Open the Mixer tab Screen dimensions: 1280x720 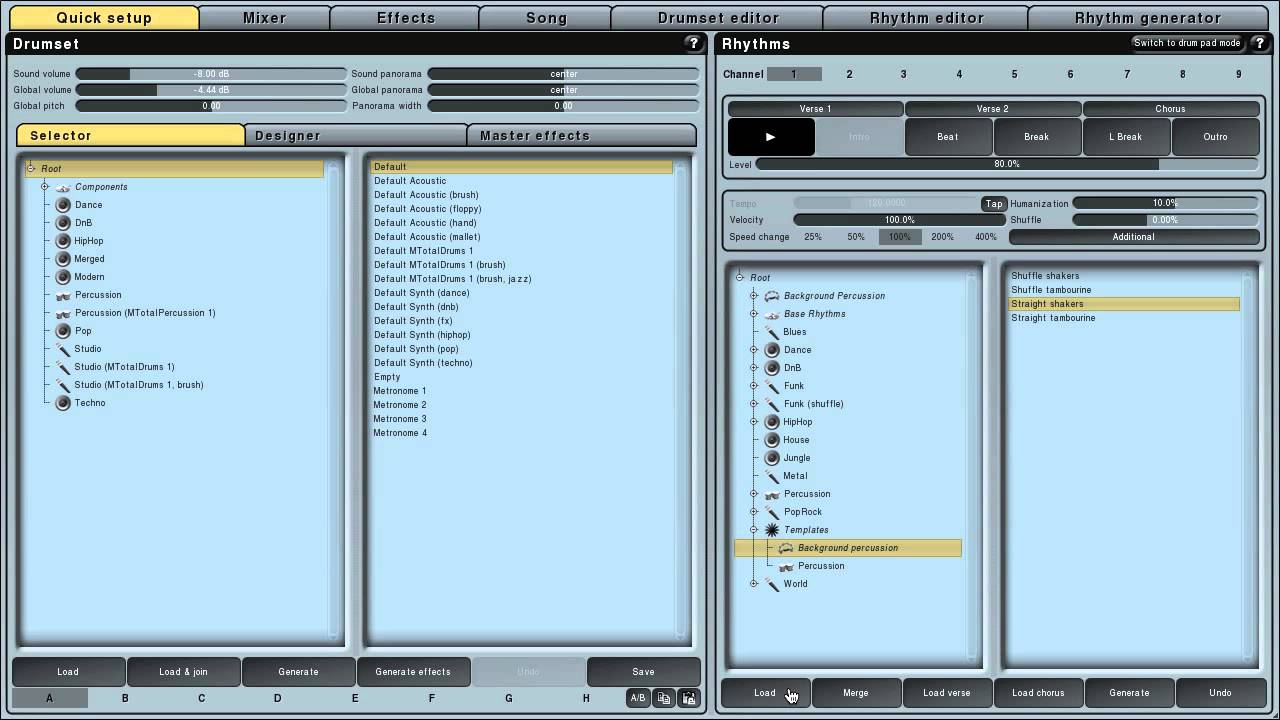pyautogui.click(x=264, y=18)
